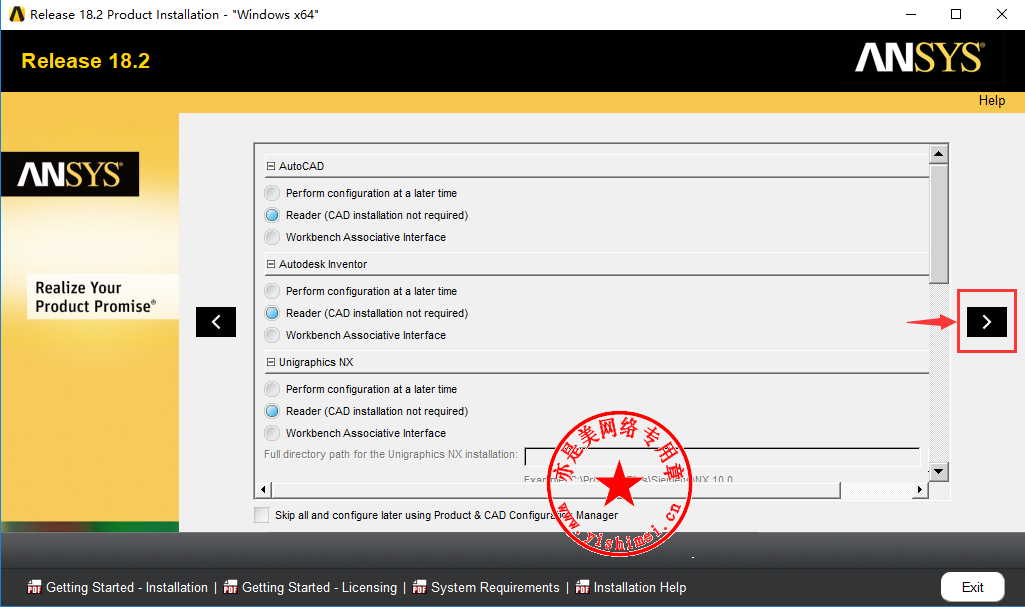Click vertical scrollbar down arrow

pos(939,471)
